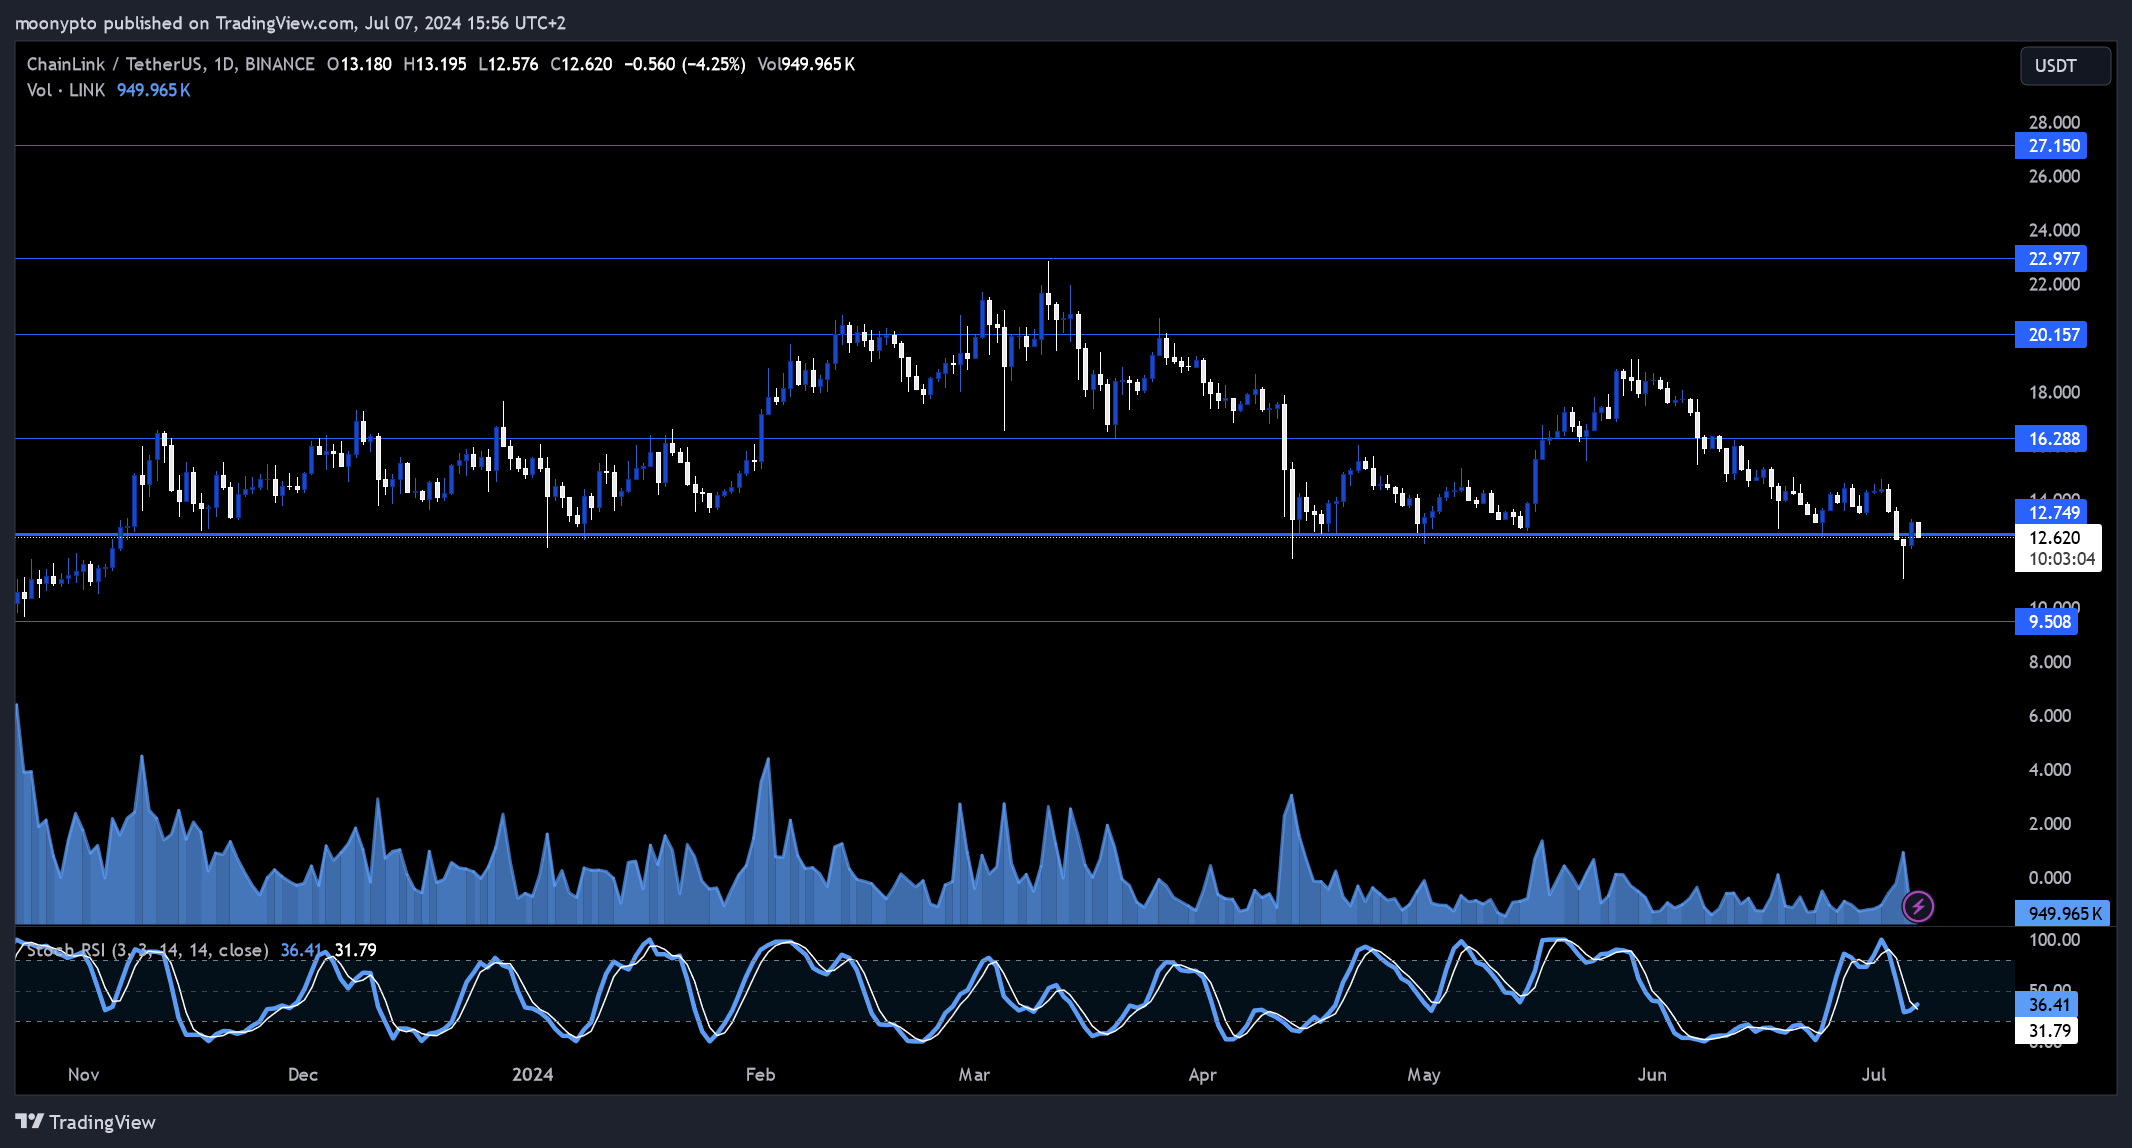The height and width of the screenshot is (1148, 2132).
Task: Select the 22.977 price level label
Action: pos(2050,259)
